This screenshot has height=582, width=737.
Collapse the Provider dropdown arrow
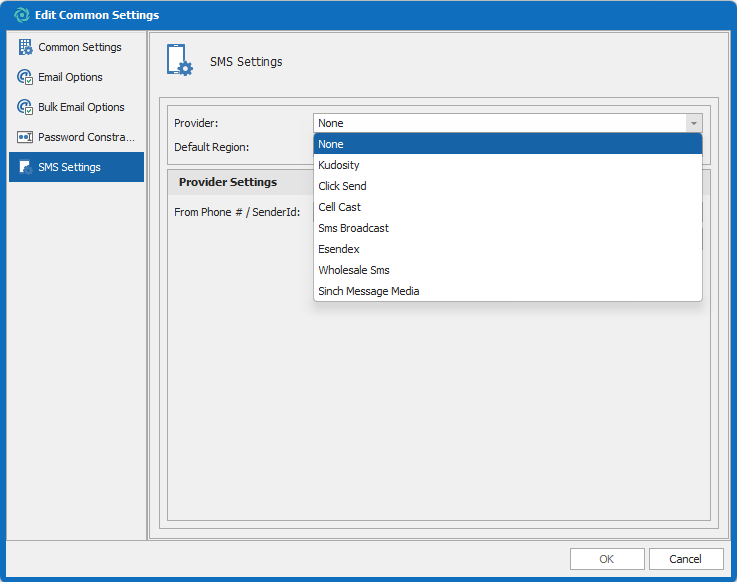tap(693, 123)
